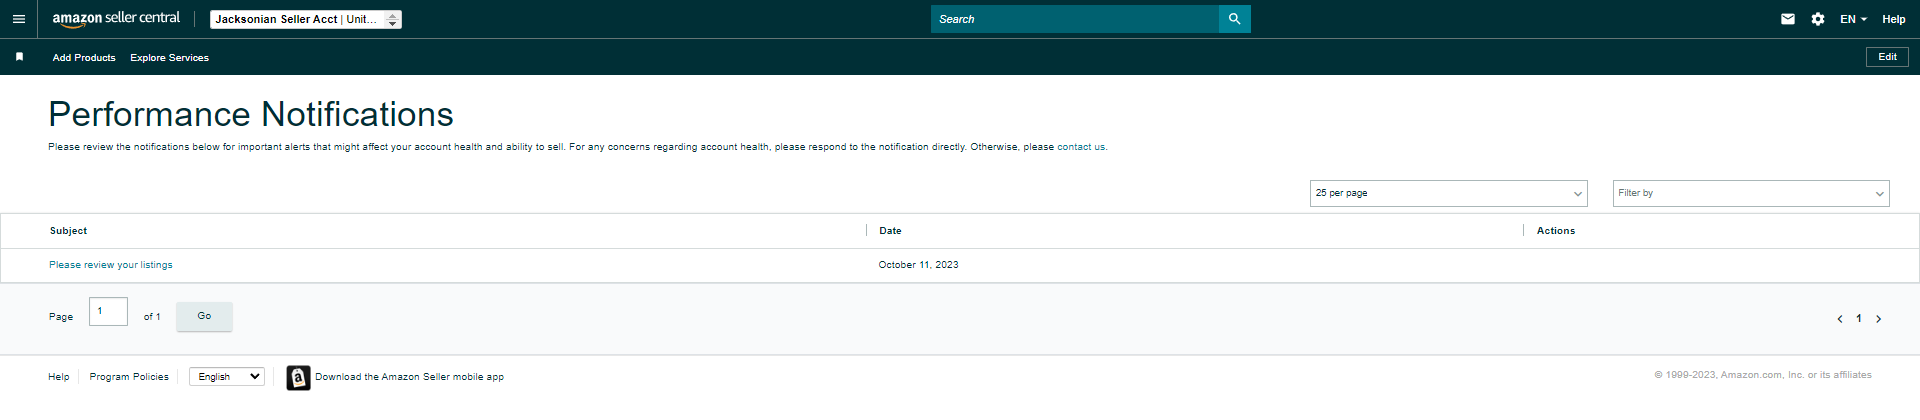Open the settings gear icon
The image size is (1920, 420).
point(1818,19)
